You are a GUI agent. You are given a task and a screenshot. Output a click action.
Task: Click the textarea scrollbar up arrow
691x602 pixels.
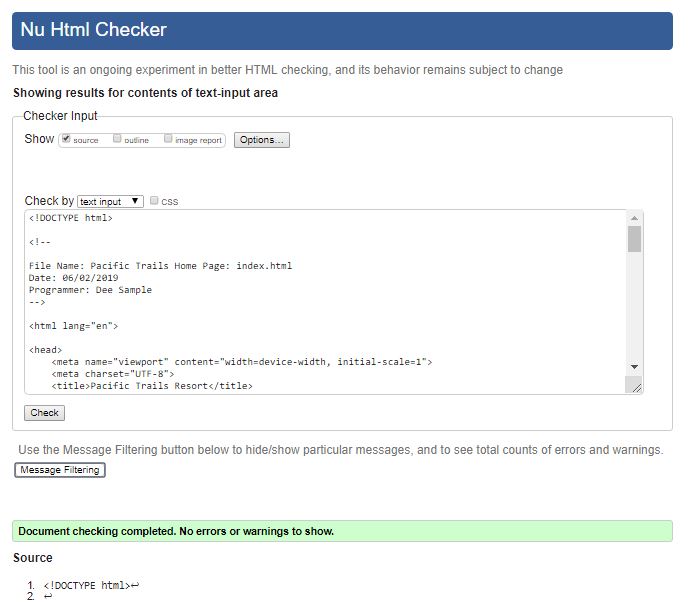pos(634,218)
